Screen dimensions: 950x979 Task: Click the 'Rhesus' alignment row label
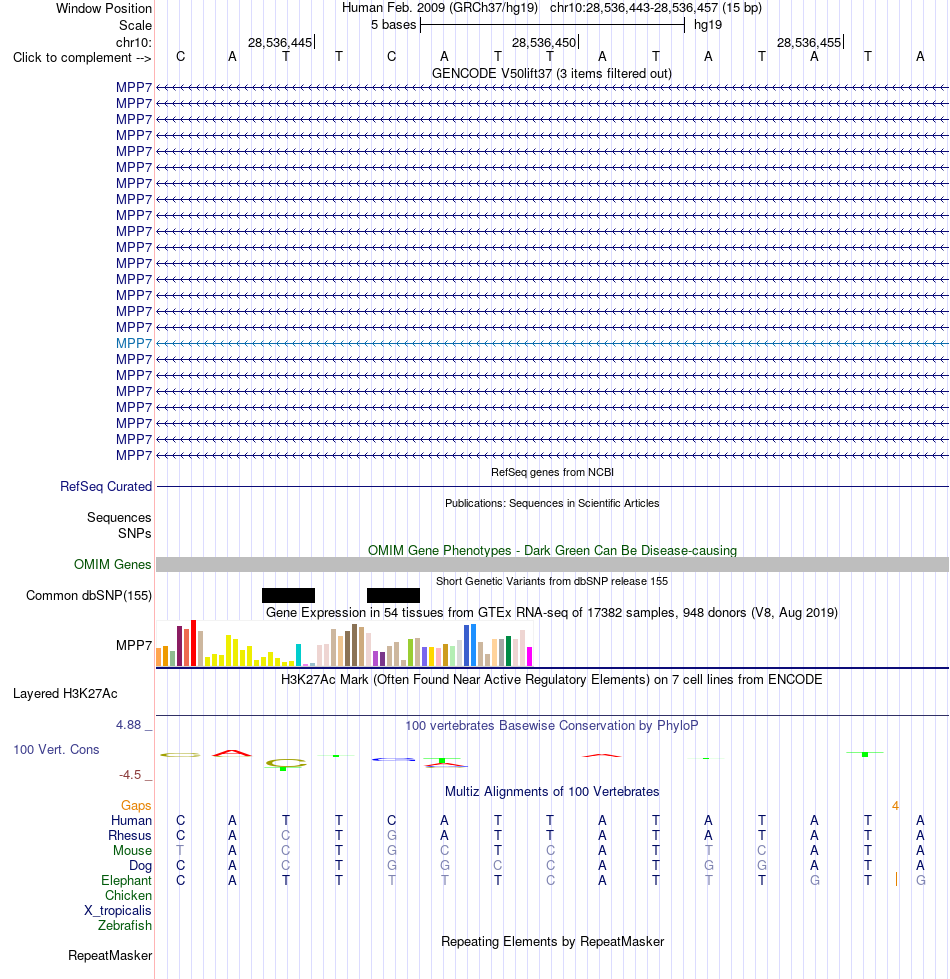coord(130,835)
